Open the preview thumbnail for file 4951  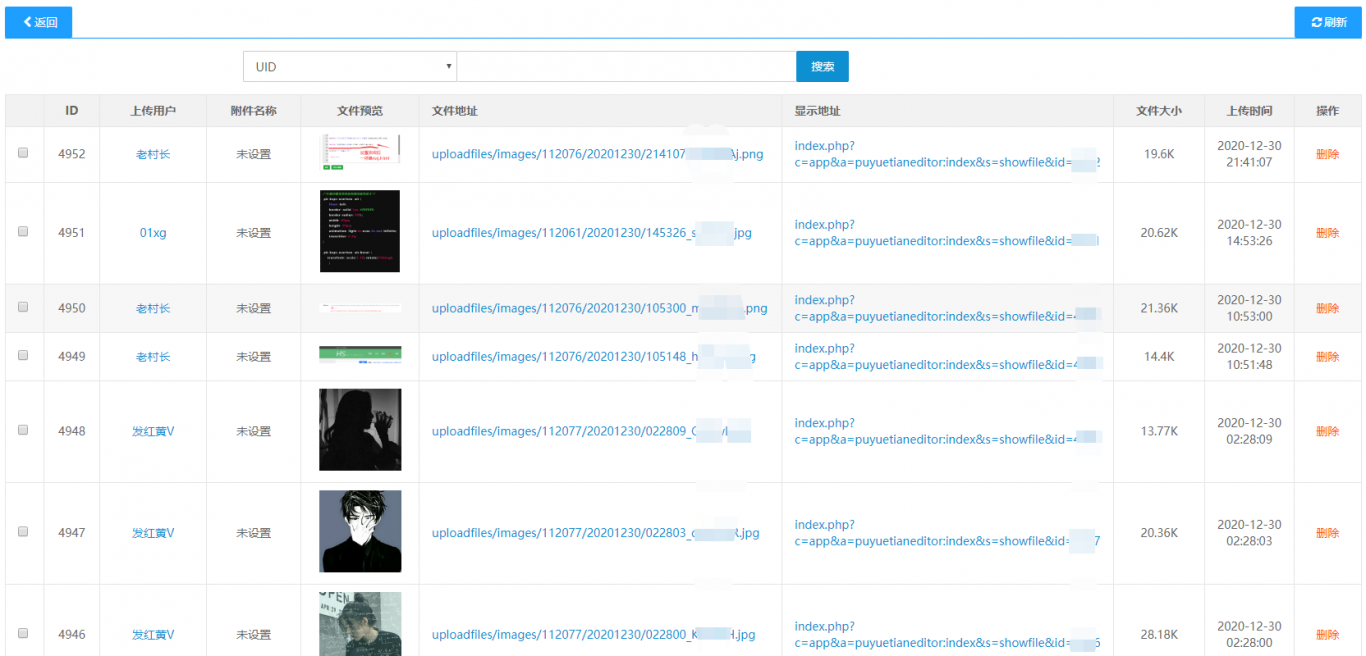(x=360, y=231)
